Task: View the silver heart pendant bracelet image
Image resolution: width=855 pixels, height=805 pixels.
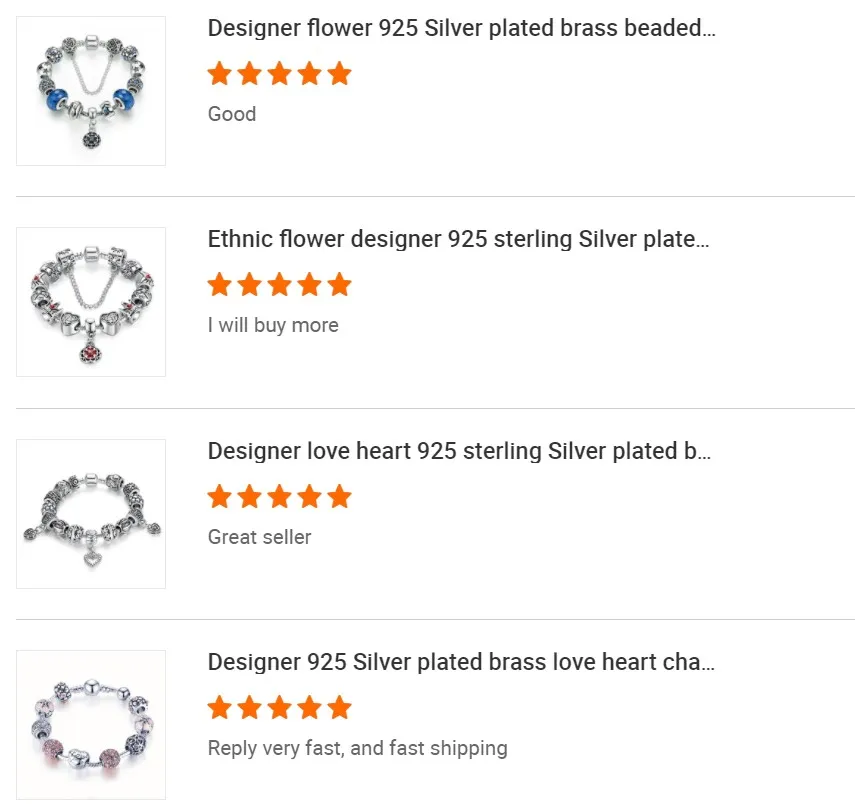Action: pos(91,514)
